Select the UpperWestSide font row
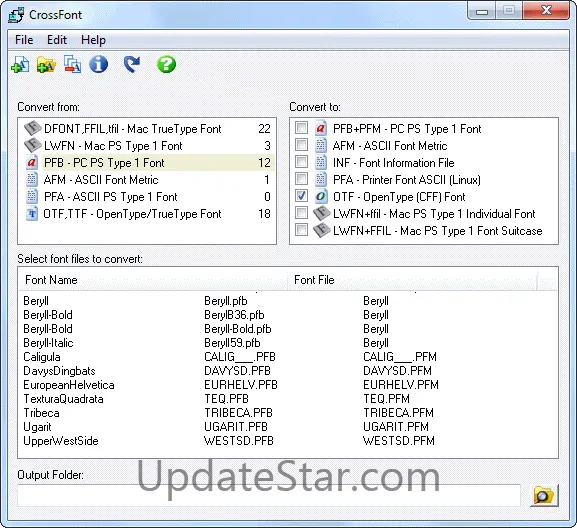 pos(288,440)
